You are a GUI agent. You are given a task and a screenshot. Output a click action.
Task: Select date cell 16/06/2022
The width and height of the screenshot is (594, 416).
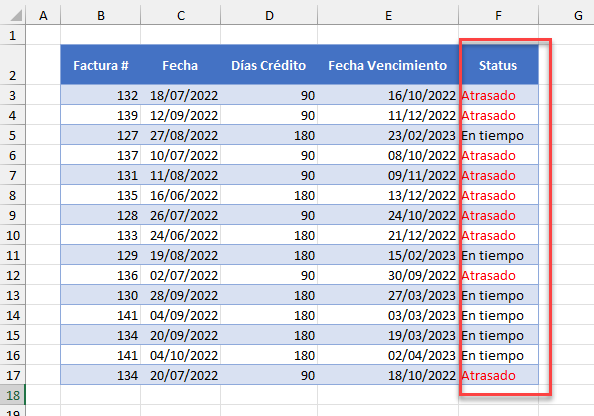[181, 195]
